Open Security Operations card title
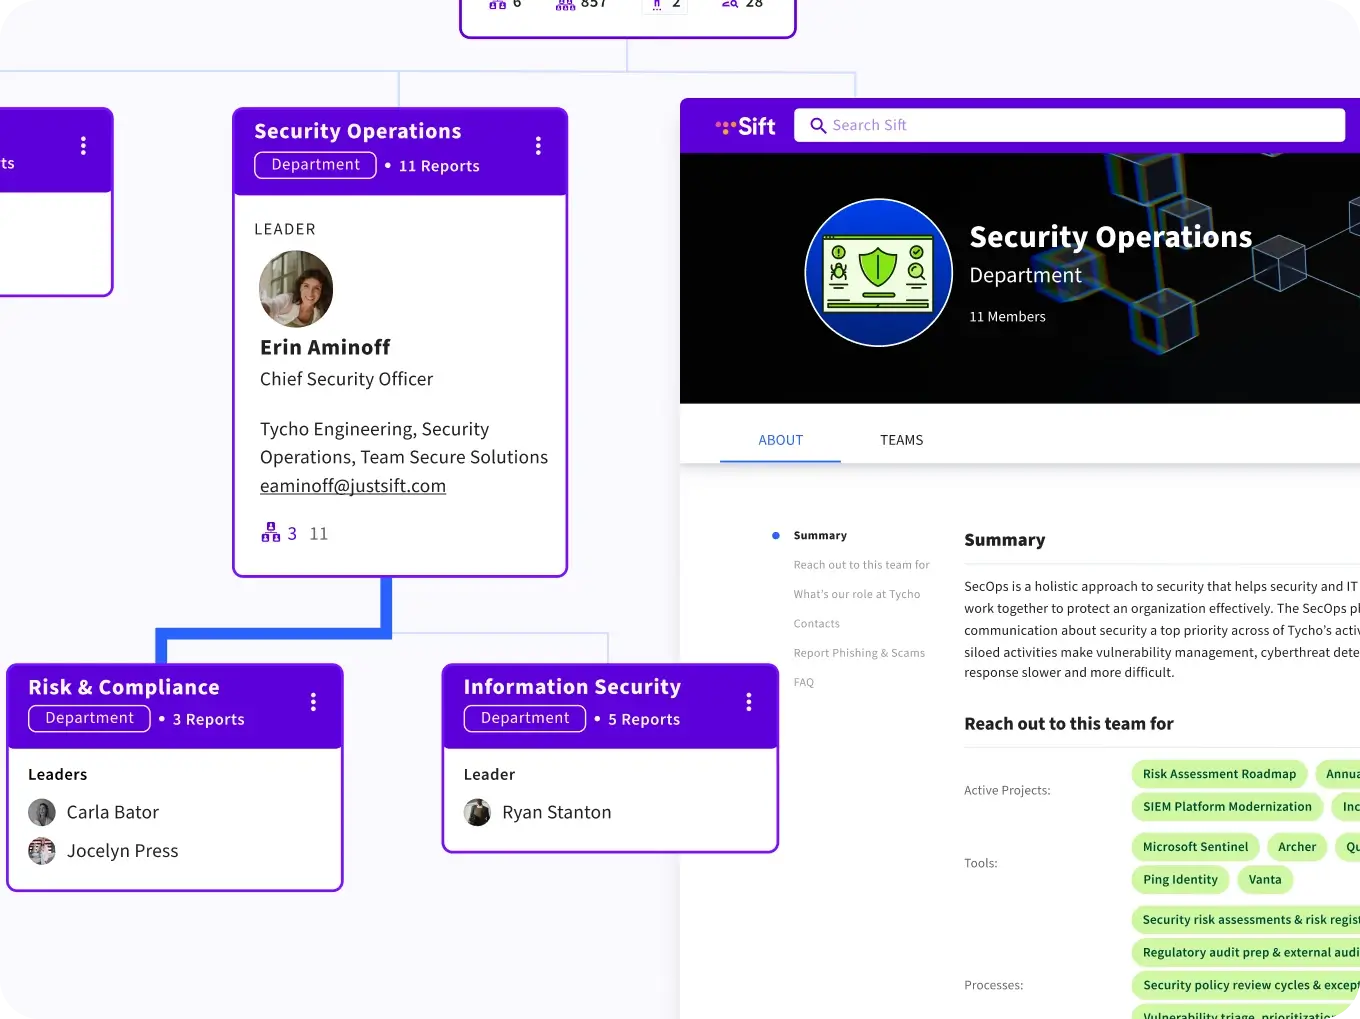Image resolution: width=1360 pixels, height=1019 pixels. (x=358, y=131)
